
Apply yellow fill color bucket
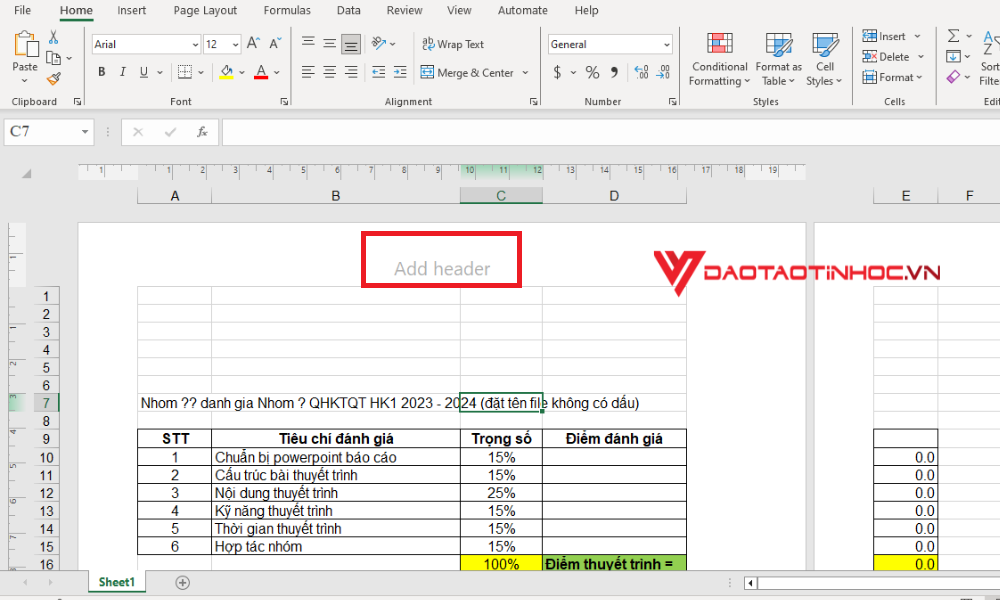(x=226, y=72)
